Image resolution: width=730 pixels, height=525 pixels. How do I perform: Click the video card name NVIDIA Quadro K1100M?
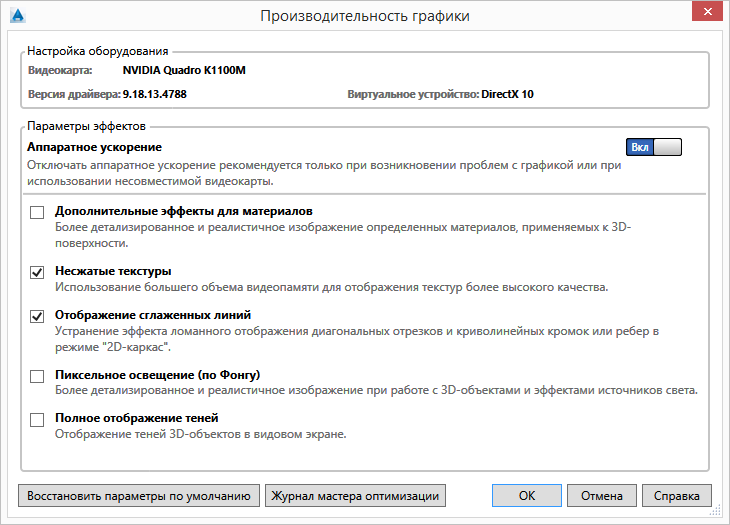184,70
